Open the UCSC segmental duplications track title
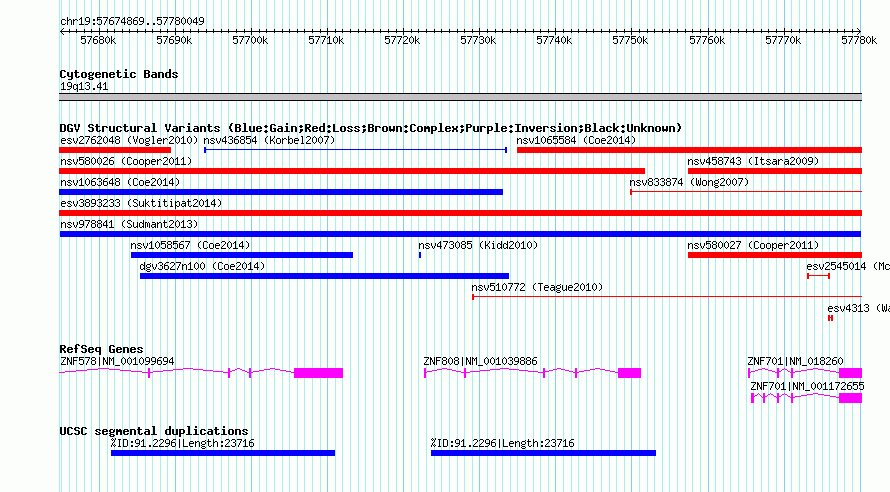This screenshot has height=492, width=890. [154, 431]
